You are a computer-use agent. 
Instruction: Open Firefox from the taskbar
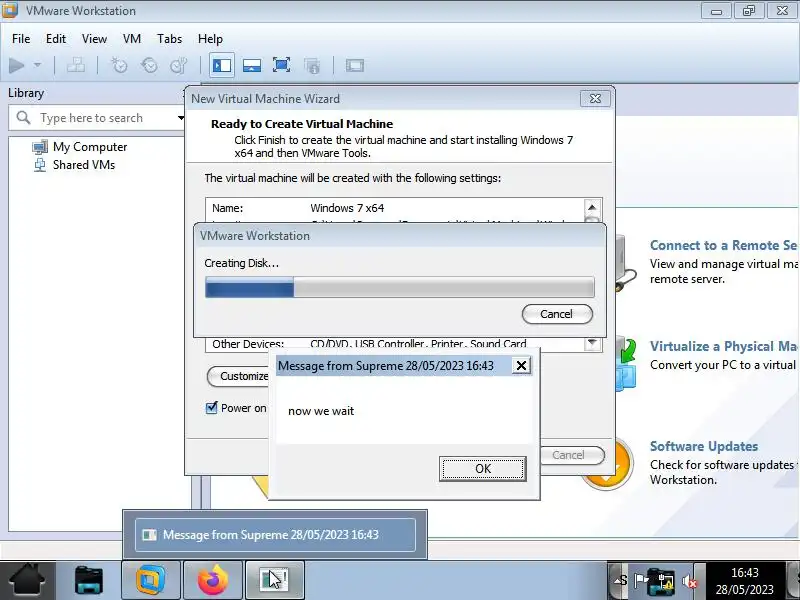213,580
